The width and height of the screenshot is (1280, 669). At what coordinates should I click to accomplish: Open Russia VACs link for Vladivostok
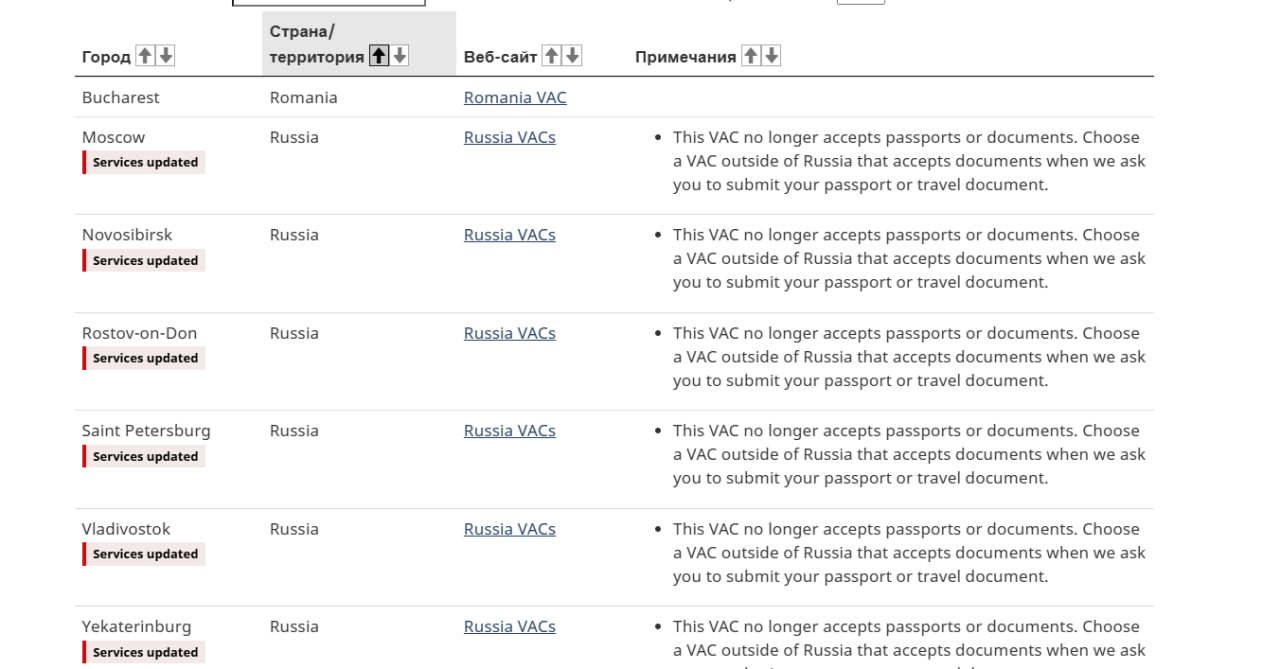(x=509, y=529)
